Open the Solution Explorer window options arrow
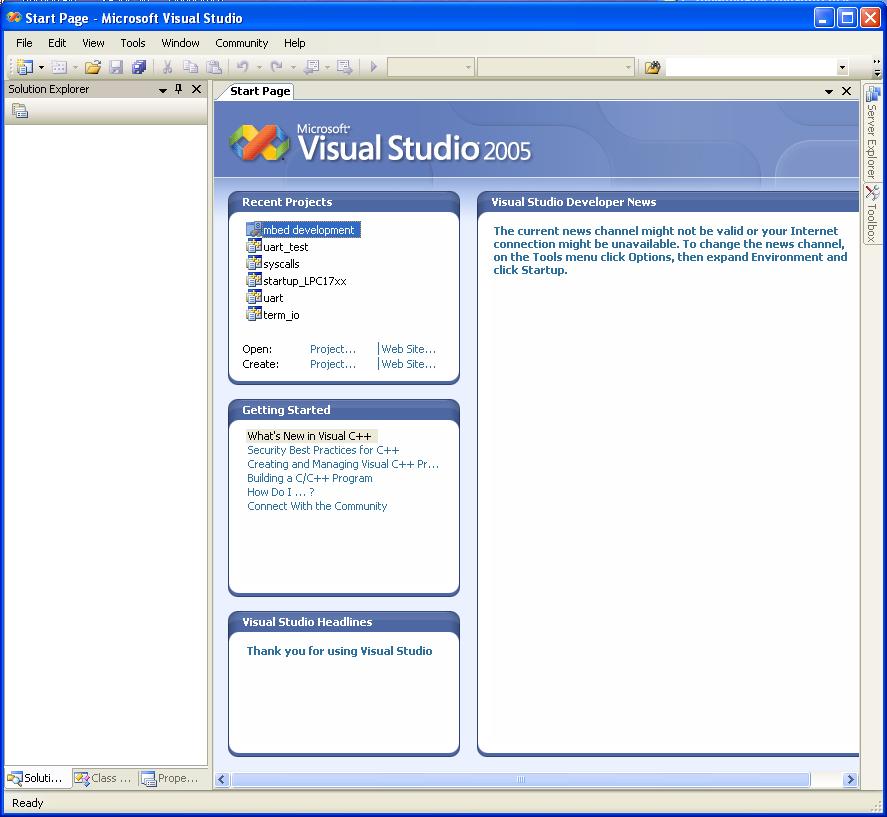 pos(162,89)
